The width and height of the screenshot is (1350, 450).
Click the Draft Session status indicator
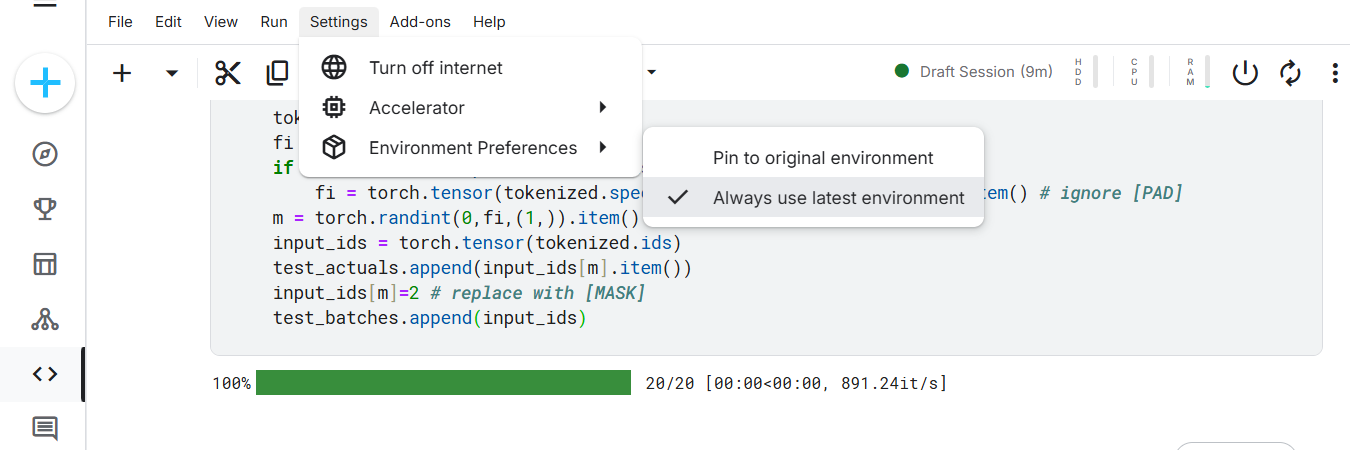tap(974, 71)
